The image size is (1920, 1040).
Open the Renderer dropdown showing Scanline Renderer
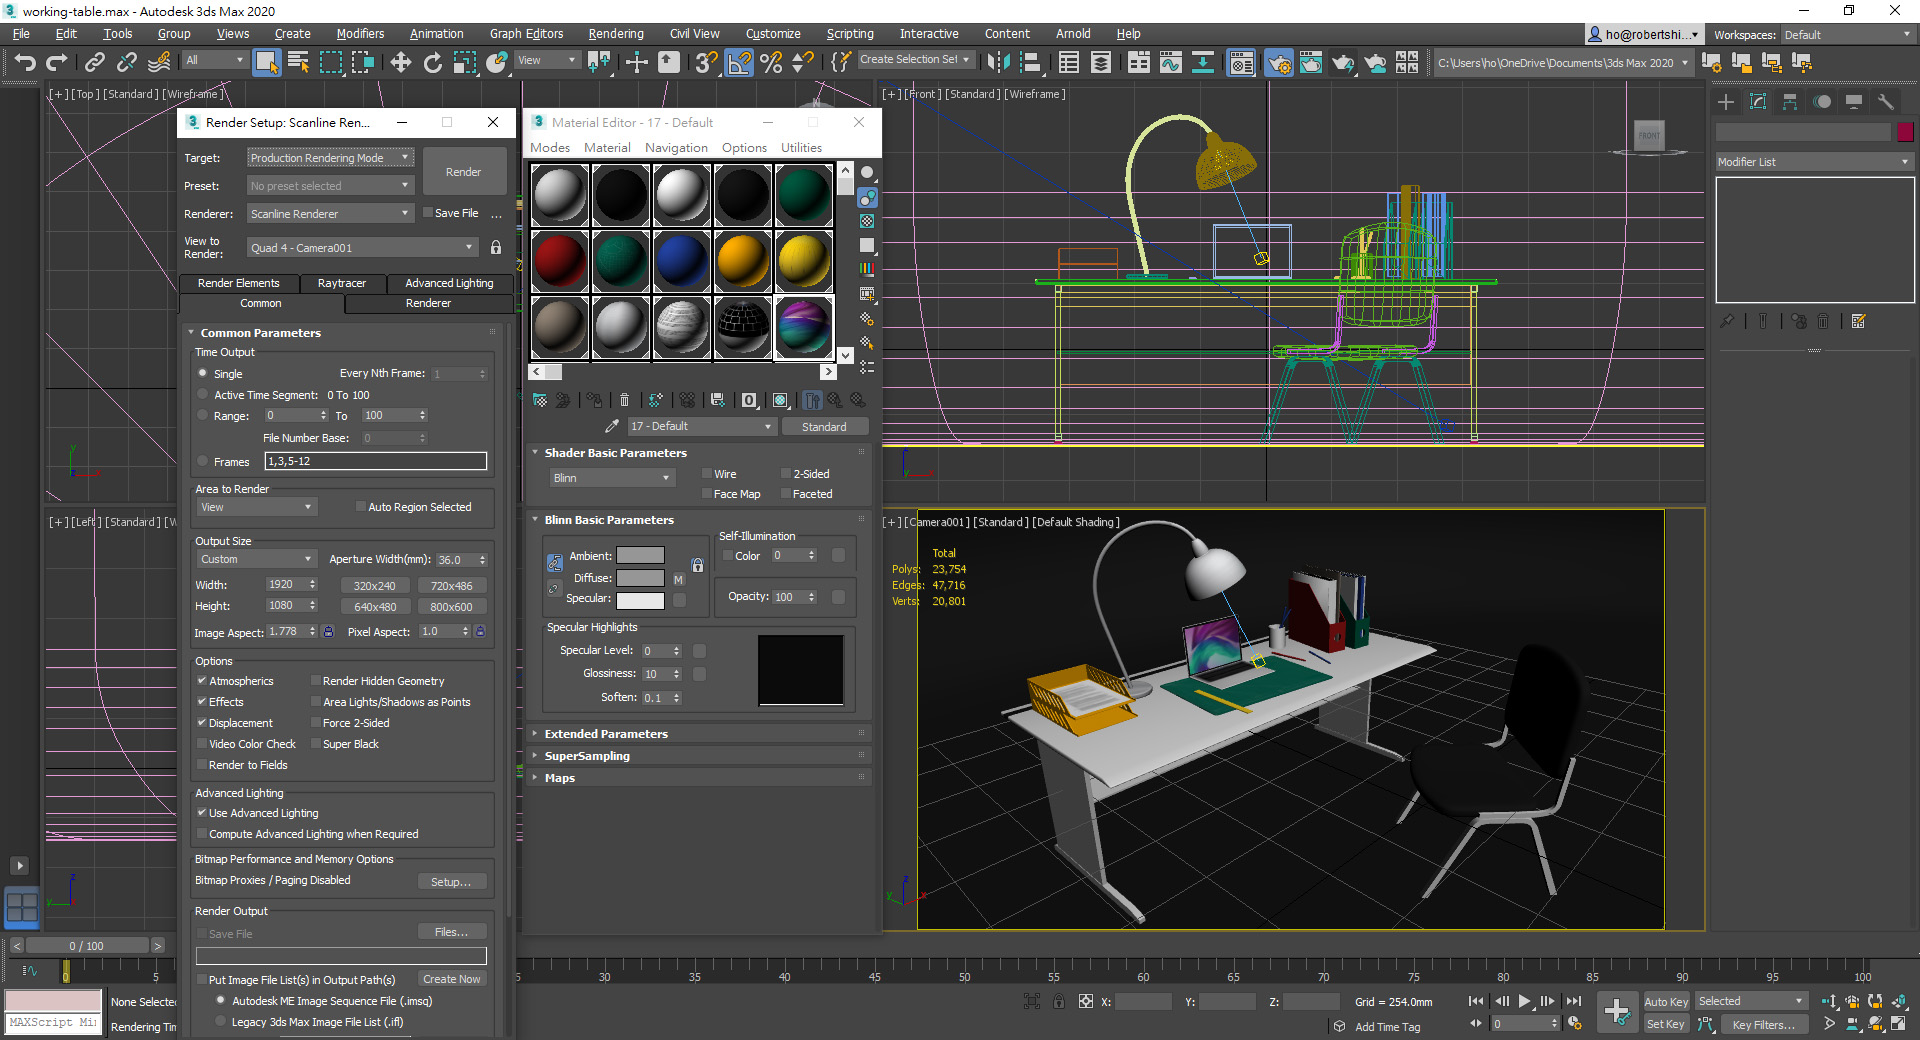[x=330, y=214]
